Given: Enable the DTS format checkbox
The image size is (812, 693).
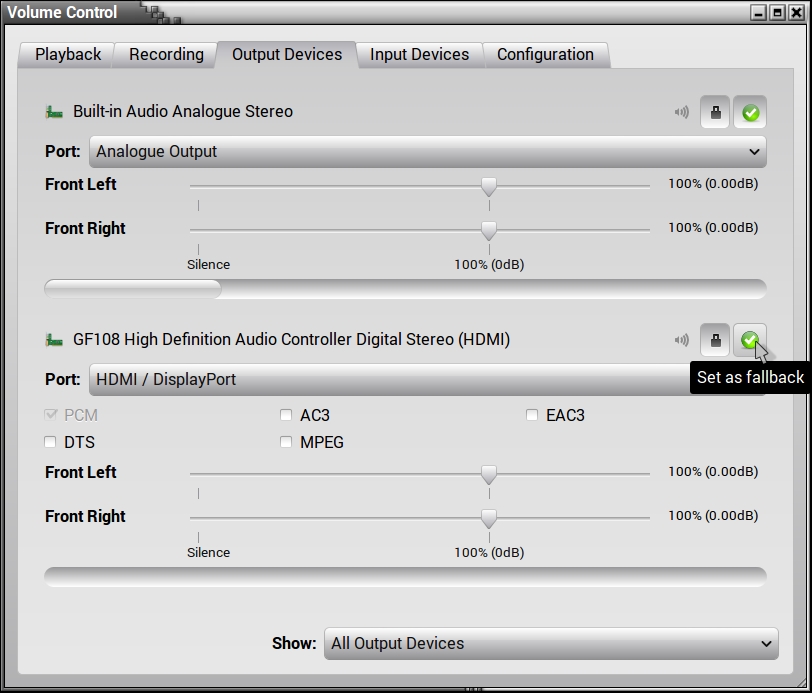Looking at the screenshot, I should 51,442.
